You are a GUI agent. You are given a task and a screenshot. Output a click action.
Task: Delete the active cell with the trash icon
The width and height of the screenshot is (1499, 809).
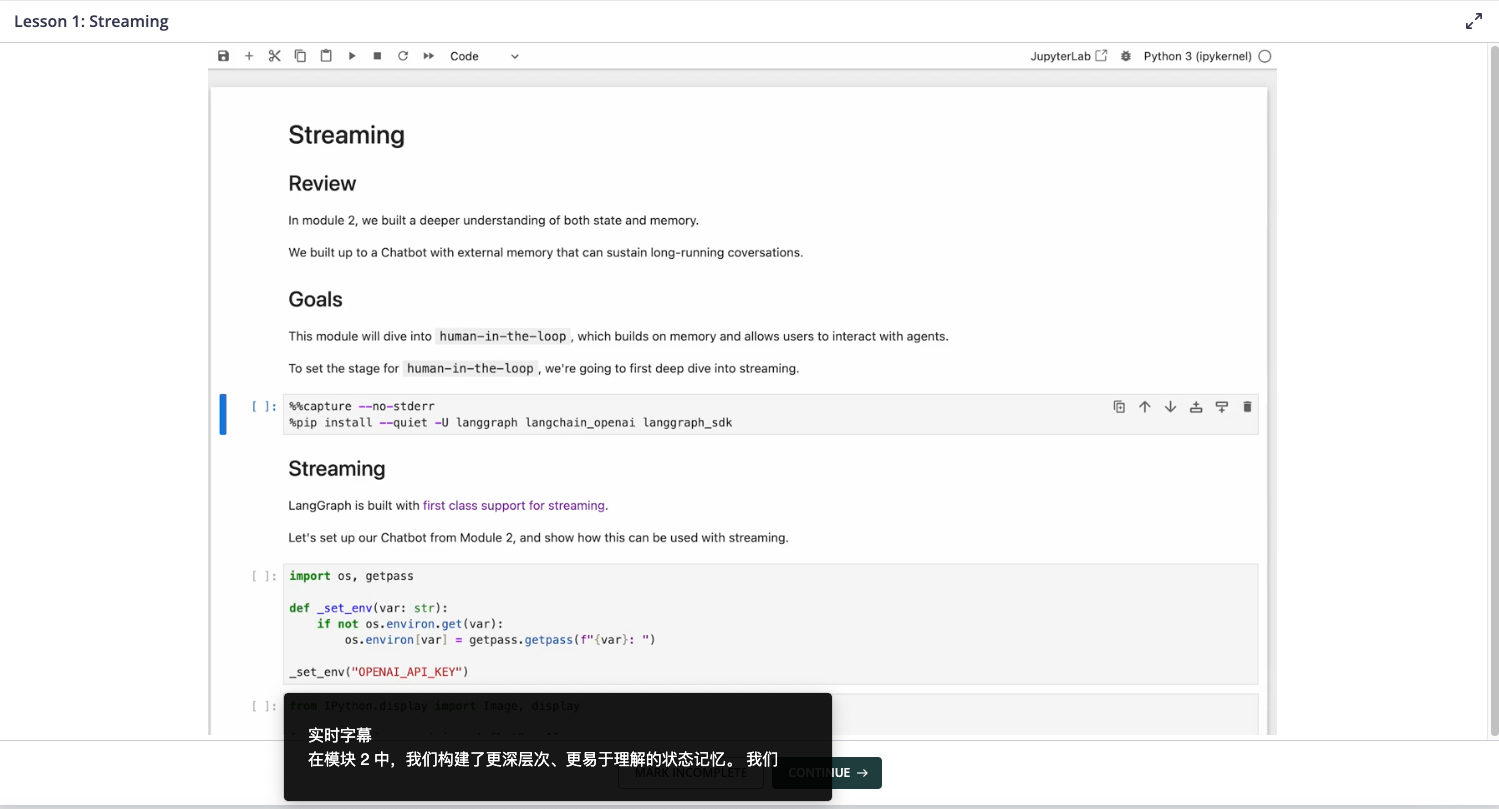1247,407
